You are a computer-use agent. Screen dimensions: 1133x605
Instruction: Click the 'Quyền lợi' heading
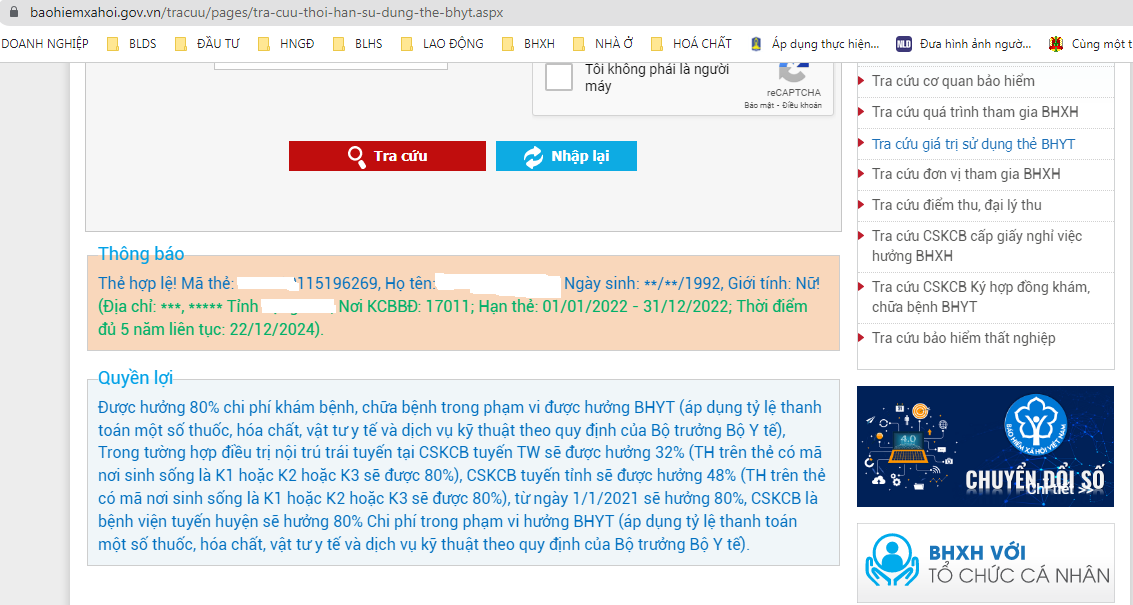pyautogui.click(x=135, y=378)
